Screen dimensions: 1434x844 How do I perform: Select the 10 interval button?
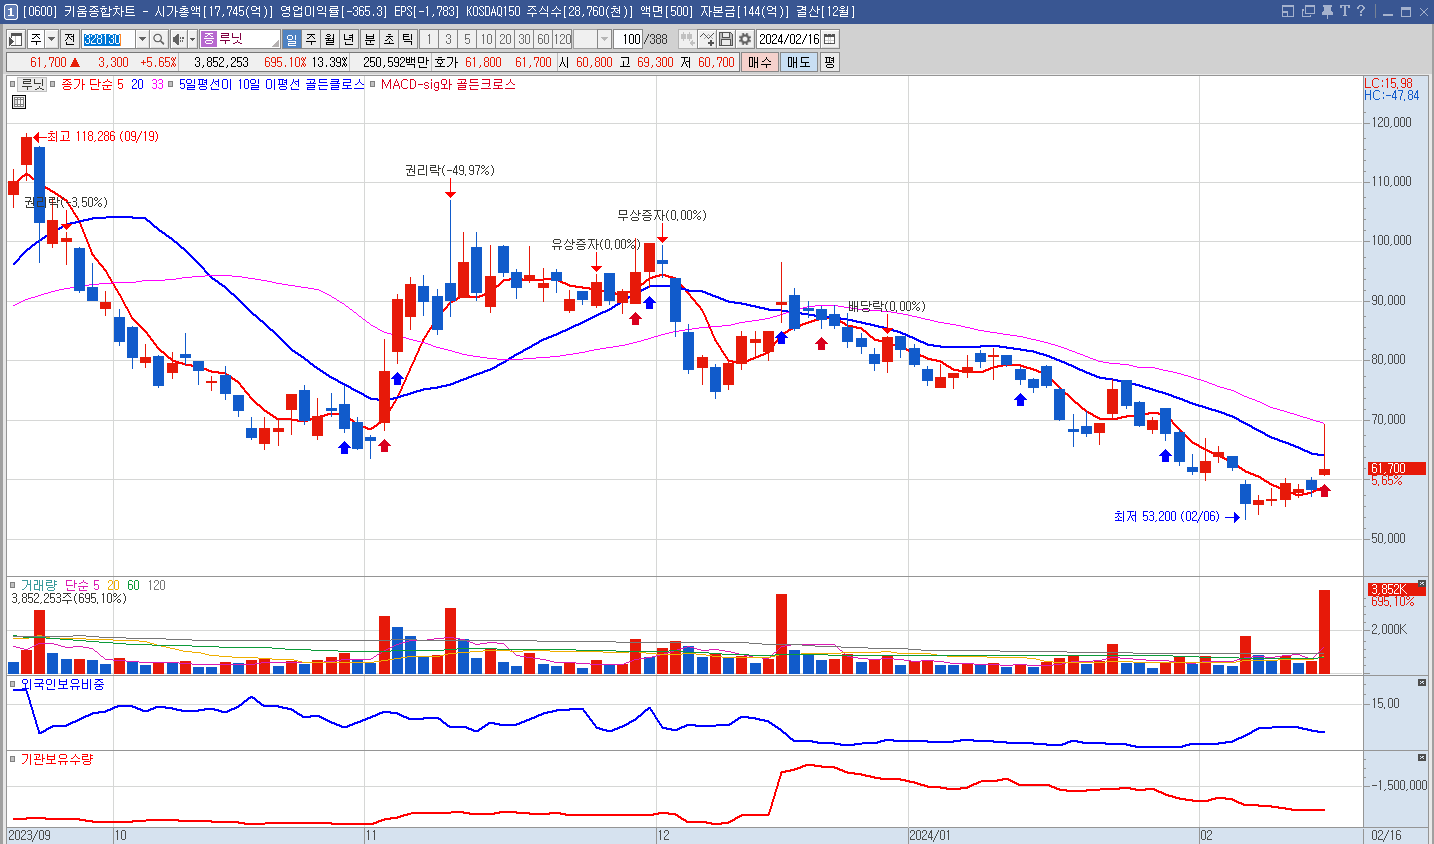point(486,39)
